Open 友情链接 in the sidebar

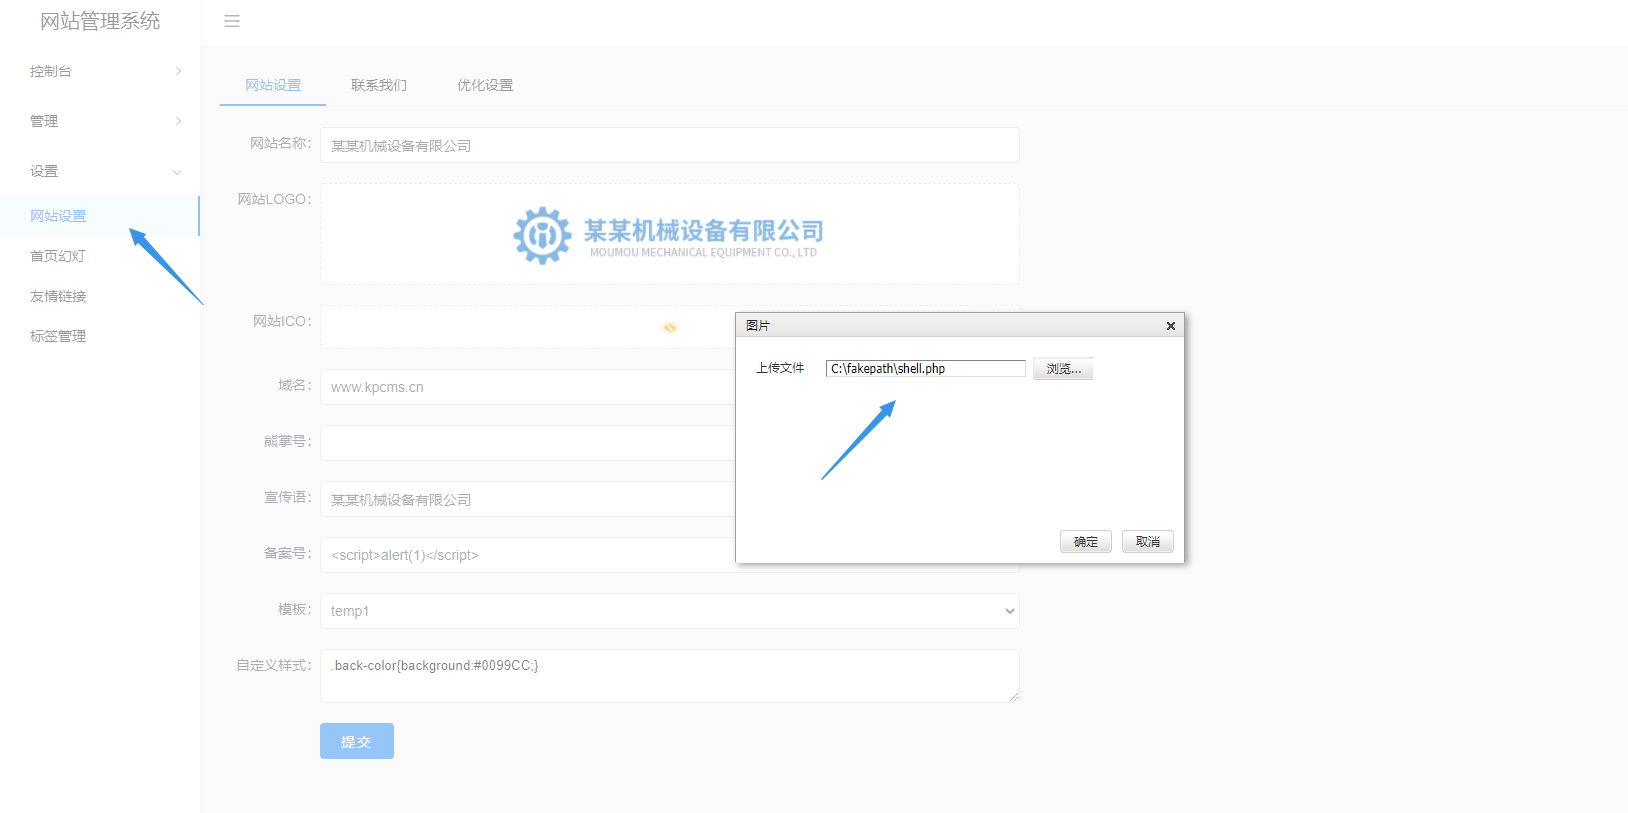[58, 296]
